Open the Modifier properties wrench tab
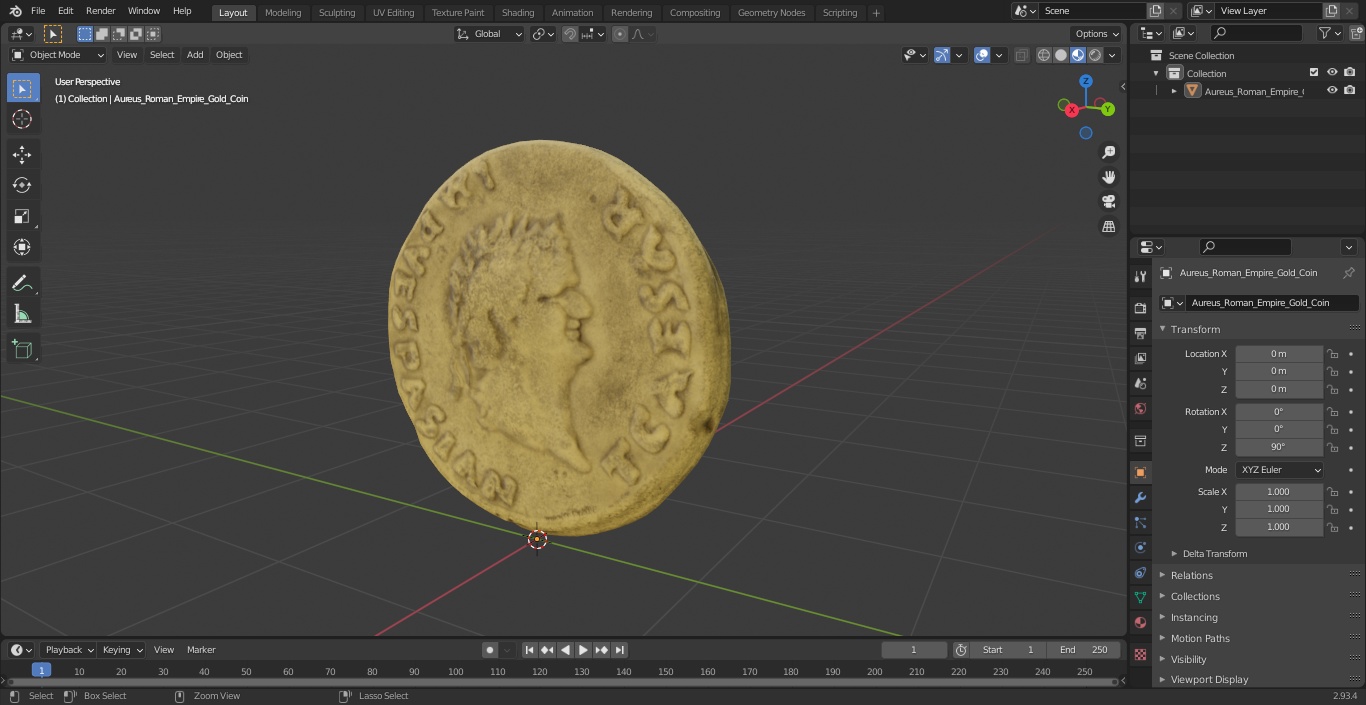 pyautogui.click(x=1140, y=498)
